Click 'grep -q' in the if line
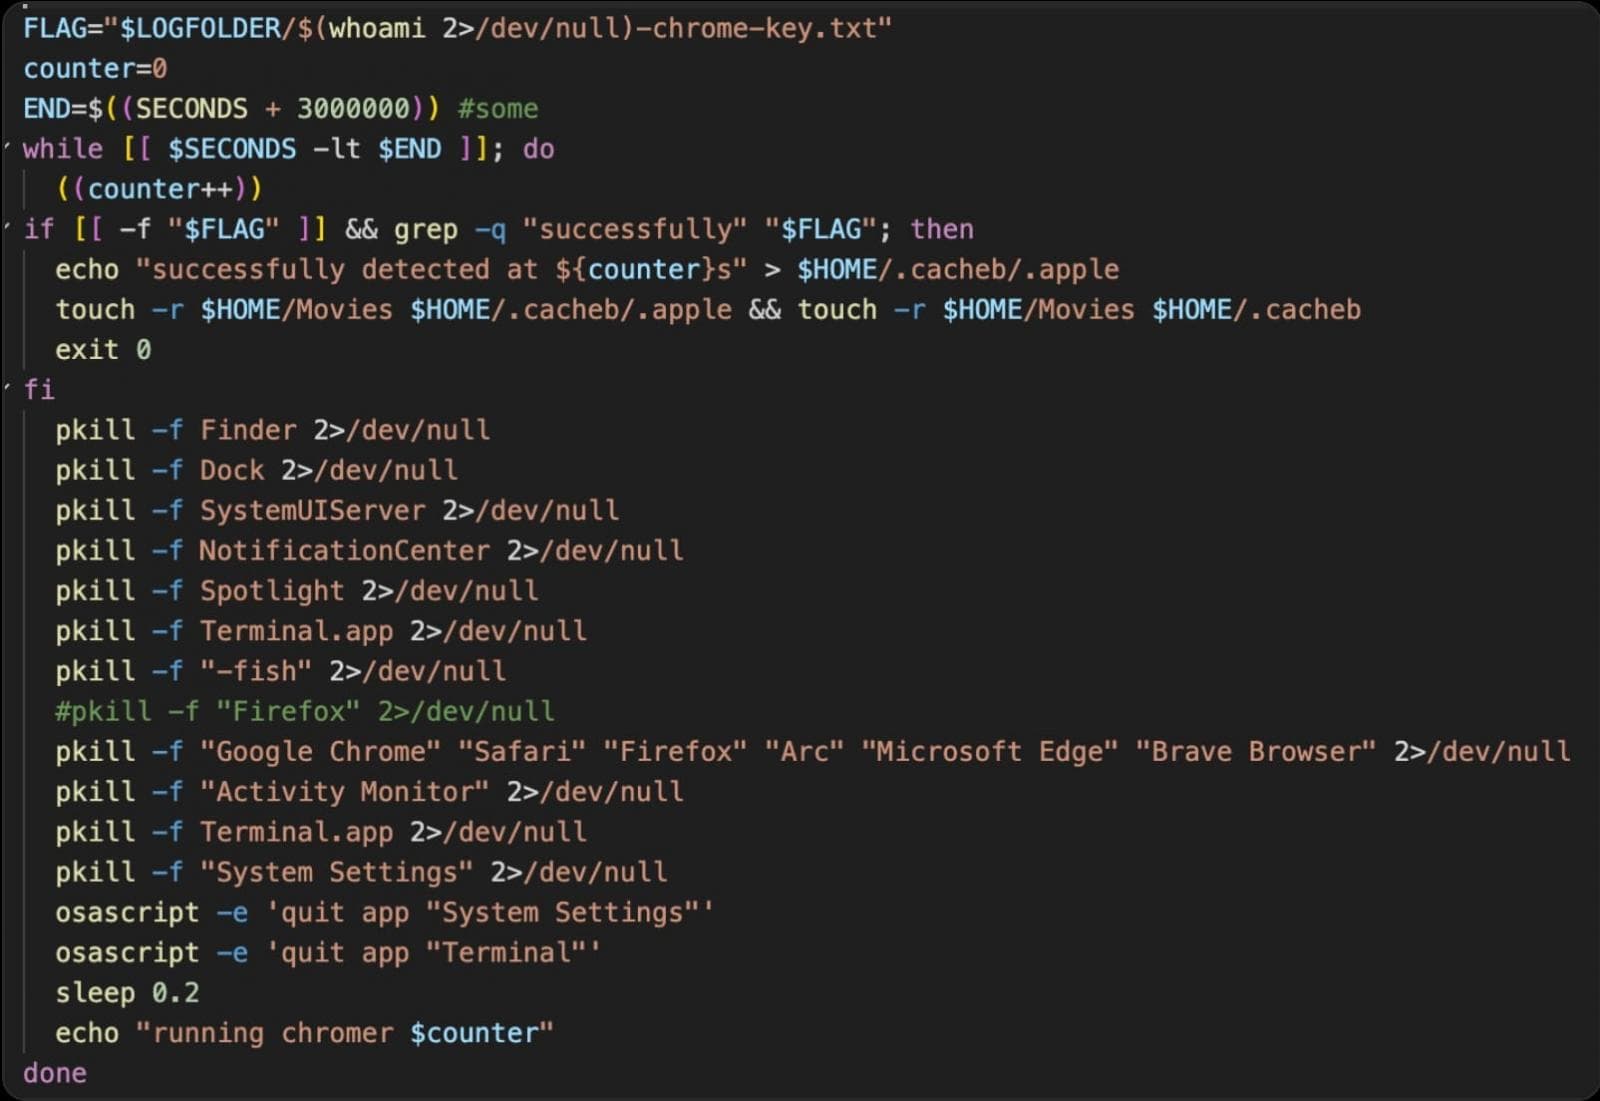1600x1101 pixels. point(450,229)
